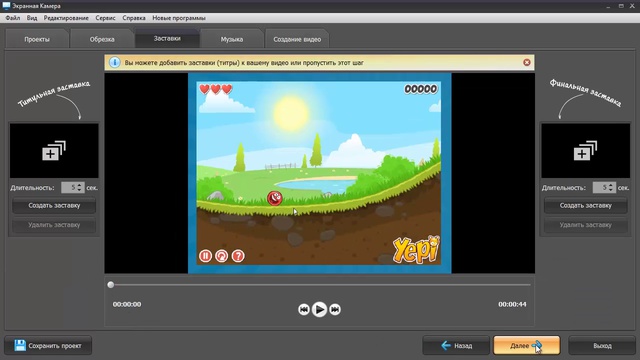The image size is (640, 360).
Task: Click the blue info icon in notification
Action: (115, 62)
